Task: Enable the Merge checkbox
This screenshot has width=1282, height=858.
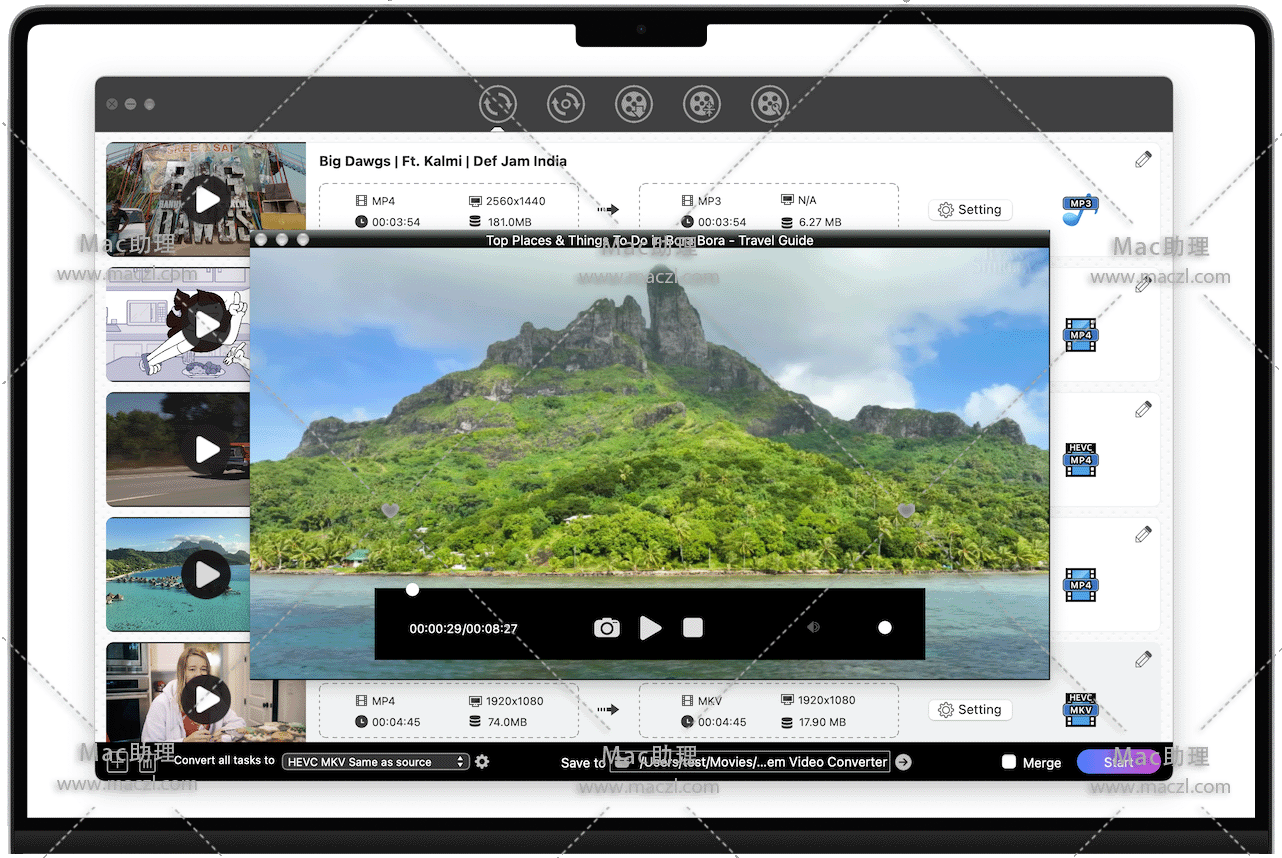Action: coord(1009,762)
